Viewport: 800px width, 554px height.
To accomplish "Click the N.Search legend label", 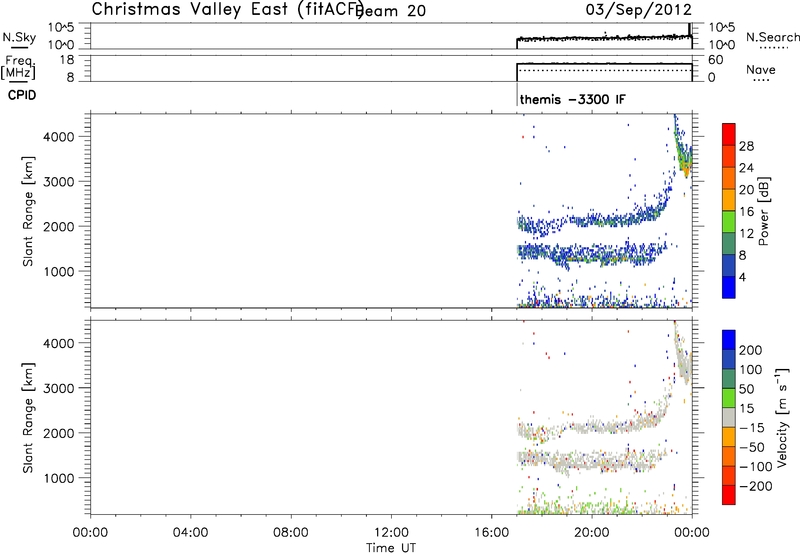I will tap(772, 37).
